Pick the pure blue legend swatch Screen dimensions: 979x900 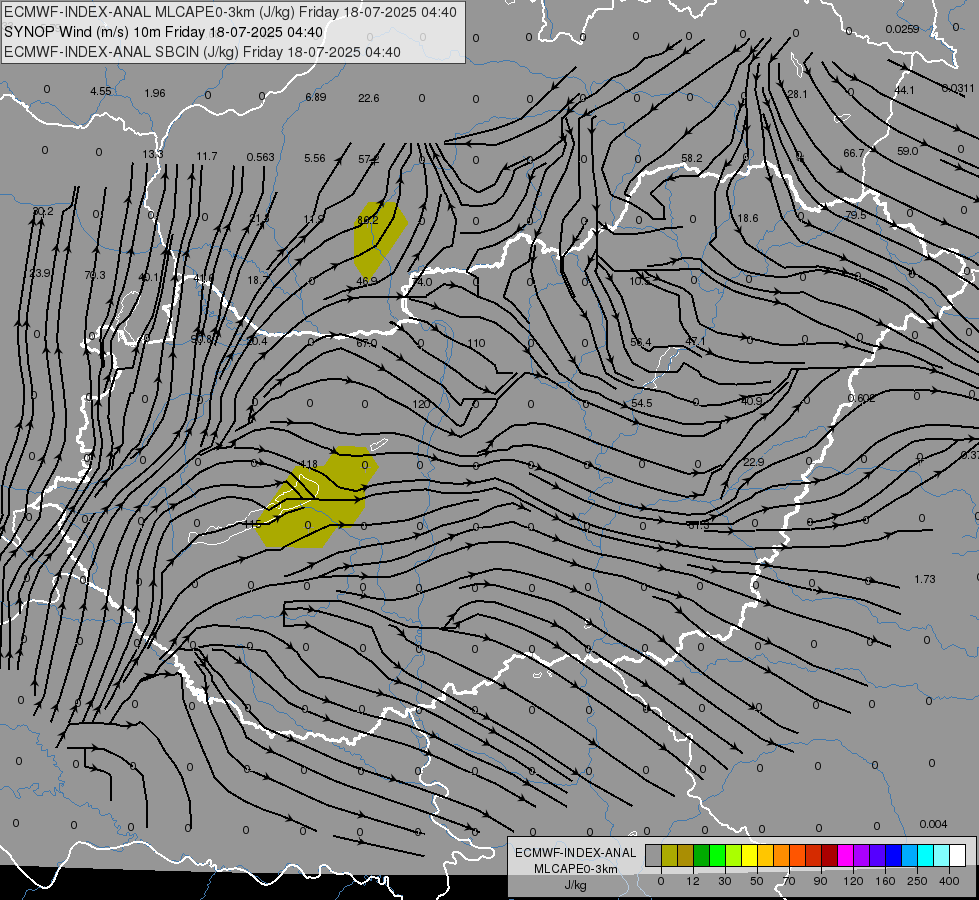pos(893,856)
